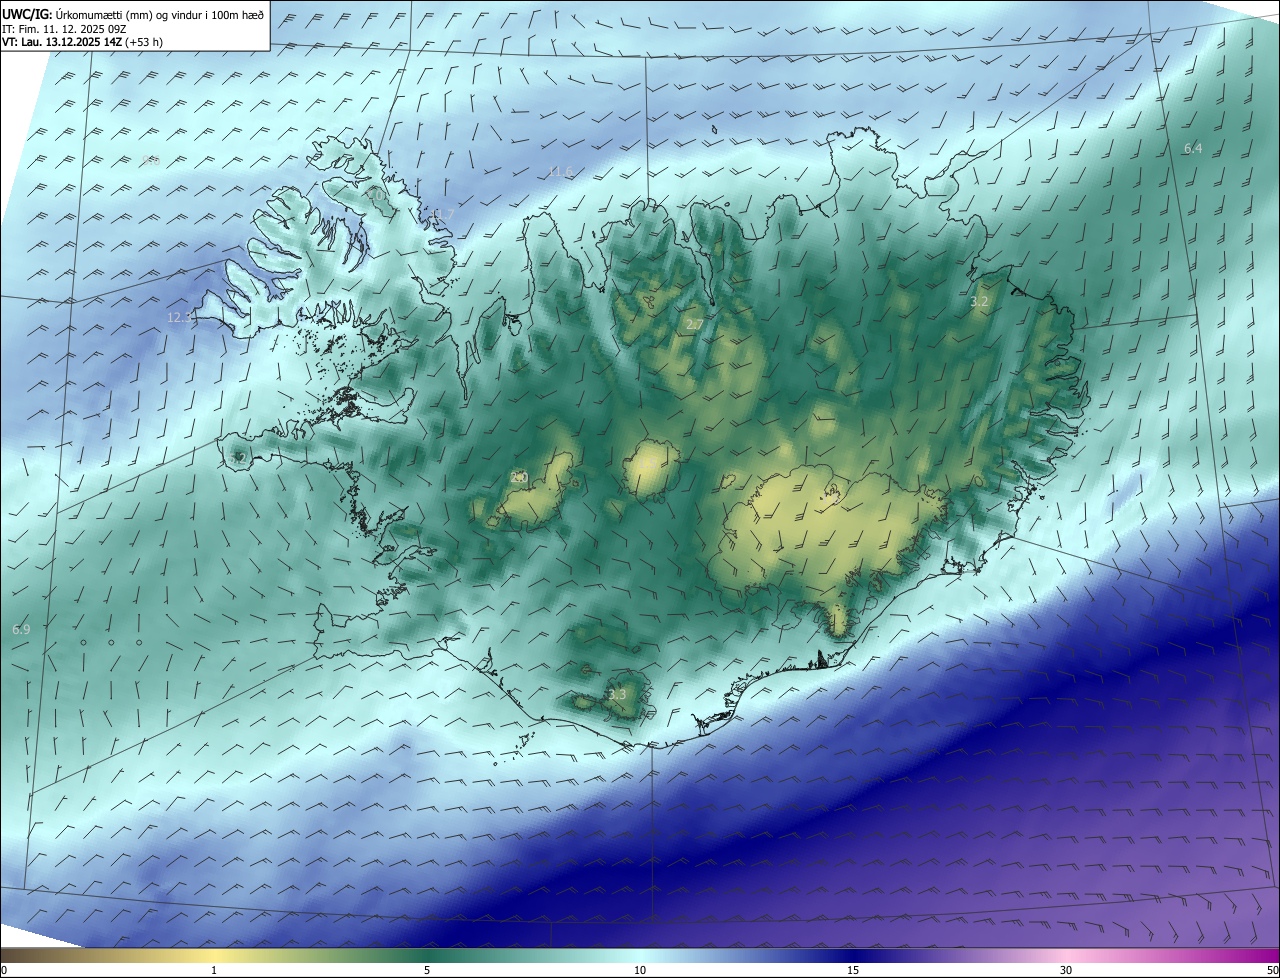Click the valid time line 'VT: Lau. 13.12.2025 14Z (+53 h)'
This screenshot has height=978, width=1280.
(x=82, y=42)
